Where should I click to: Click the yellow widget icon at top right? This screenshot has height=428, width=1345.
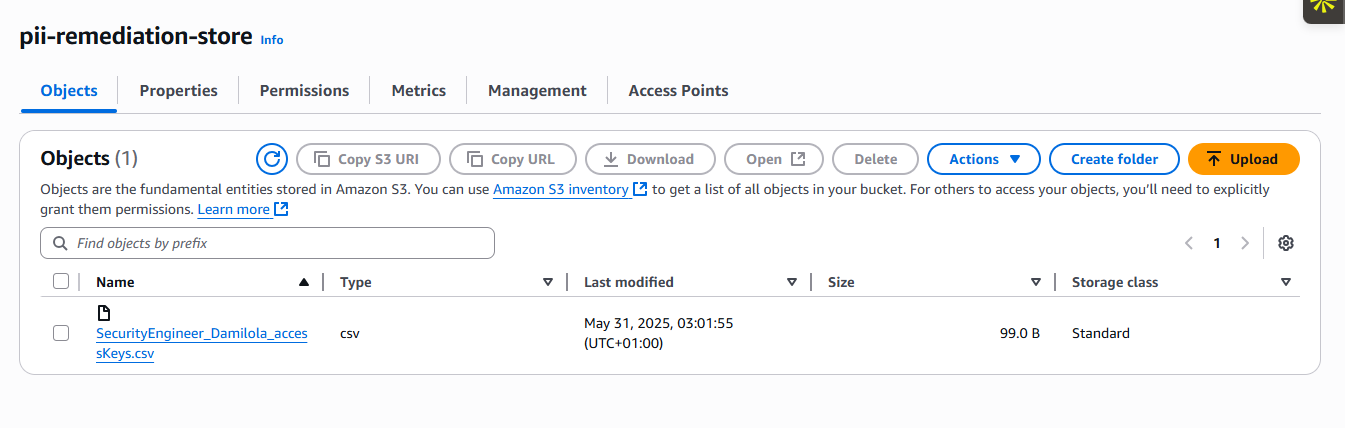pyautogui.click(x=1324, y=5)
